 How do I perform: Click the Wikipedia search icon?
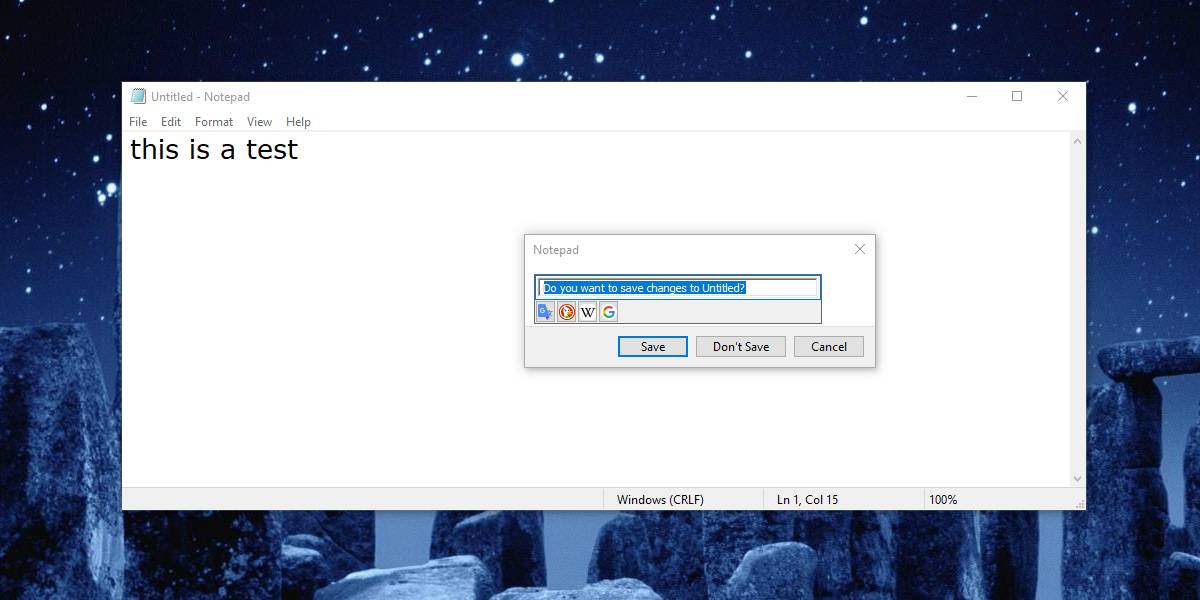point(587,312)
